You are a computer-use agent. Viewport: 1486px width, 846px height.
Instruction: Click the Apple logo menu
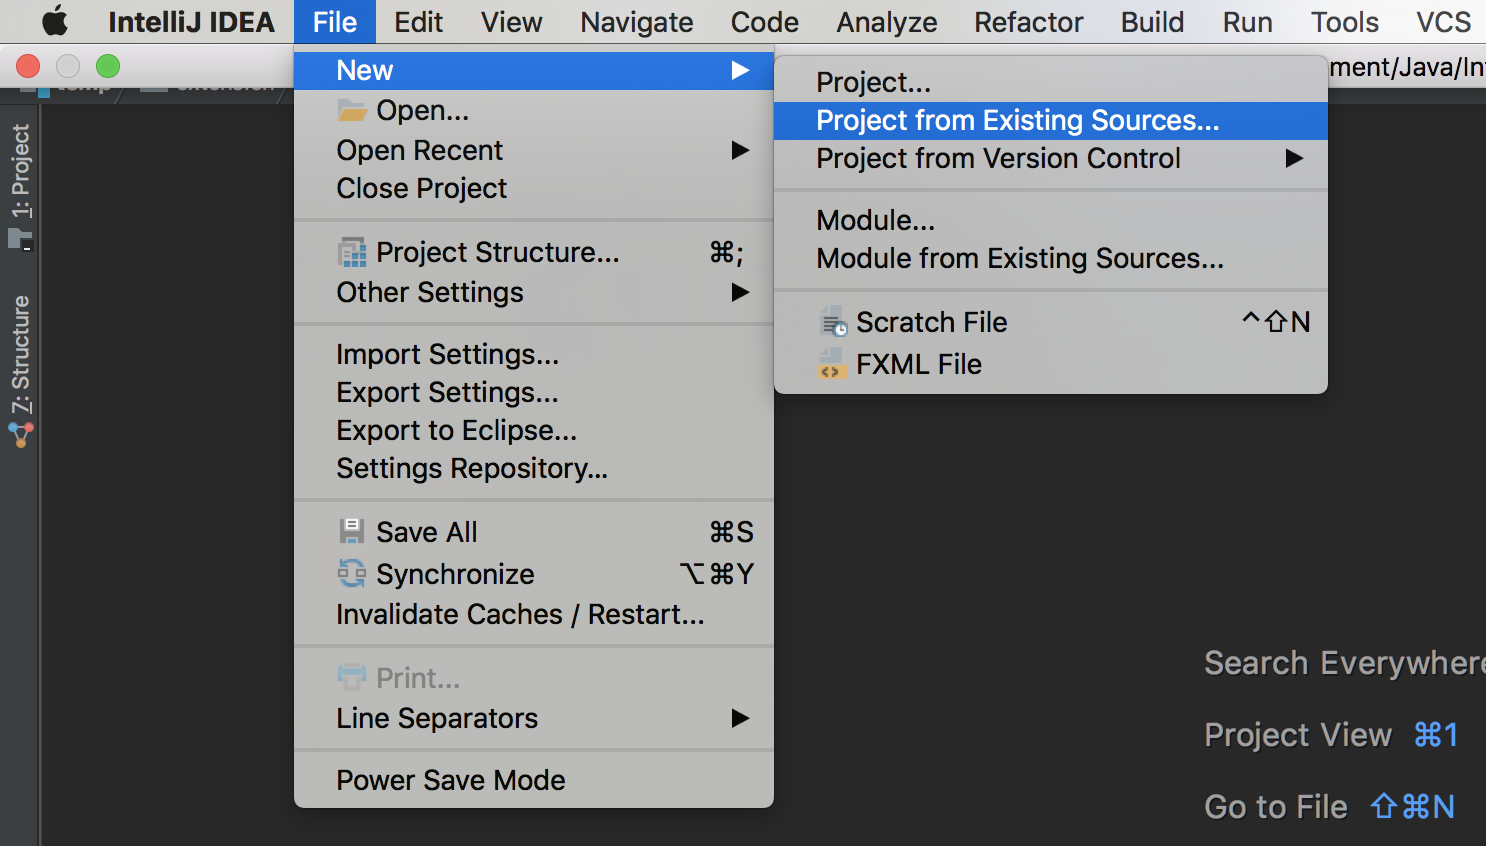[55, 21]
